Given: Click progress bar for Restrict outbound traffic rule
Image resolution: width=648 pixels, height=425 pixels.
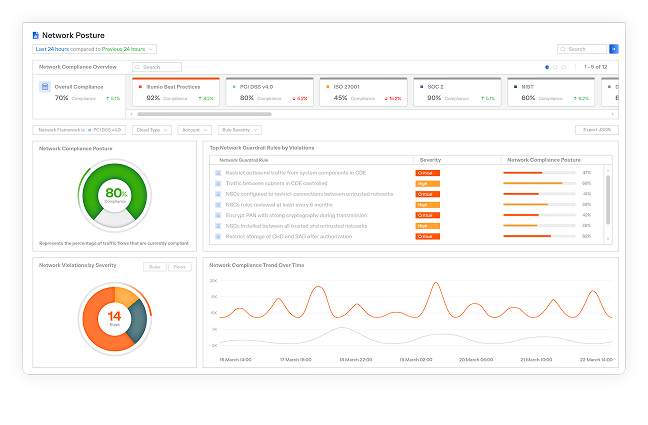Looking at the screenshot, I should coord(539,173).
